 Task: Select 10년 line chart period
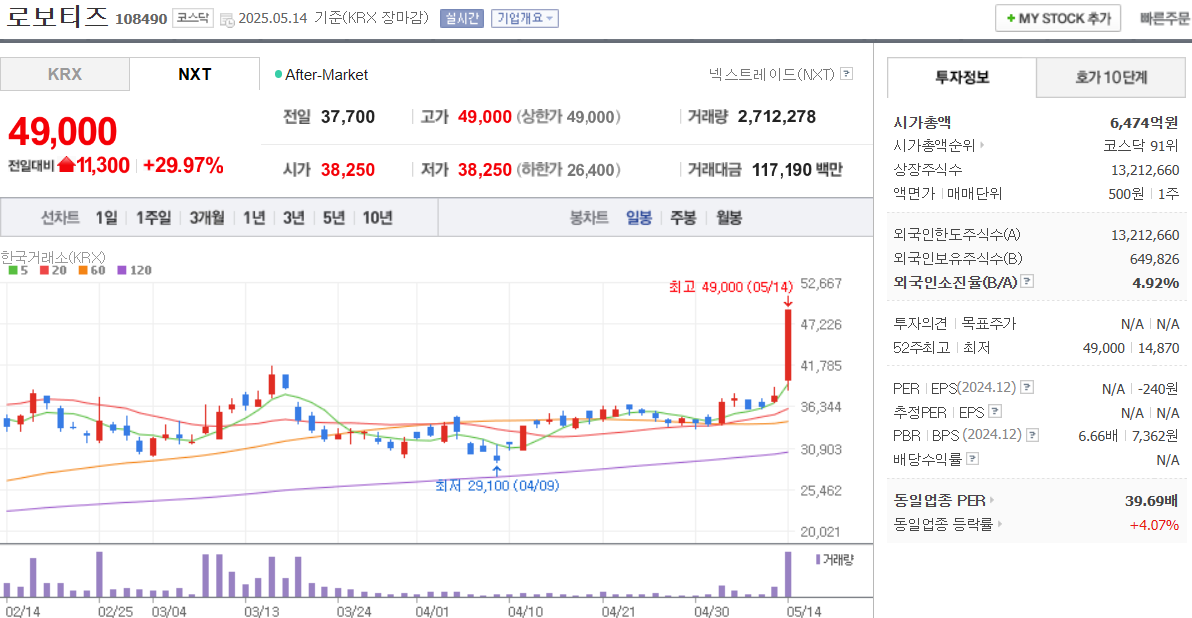[377, 218]
